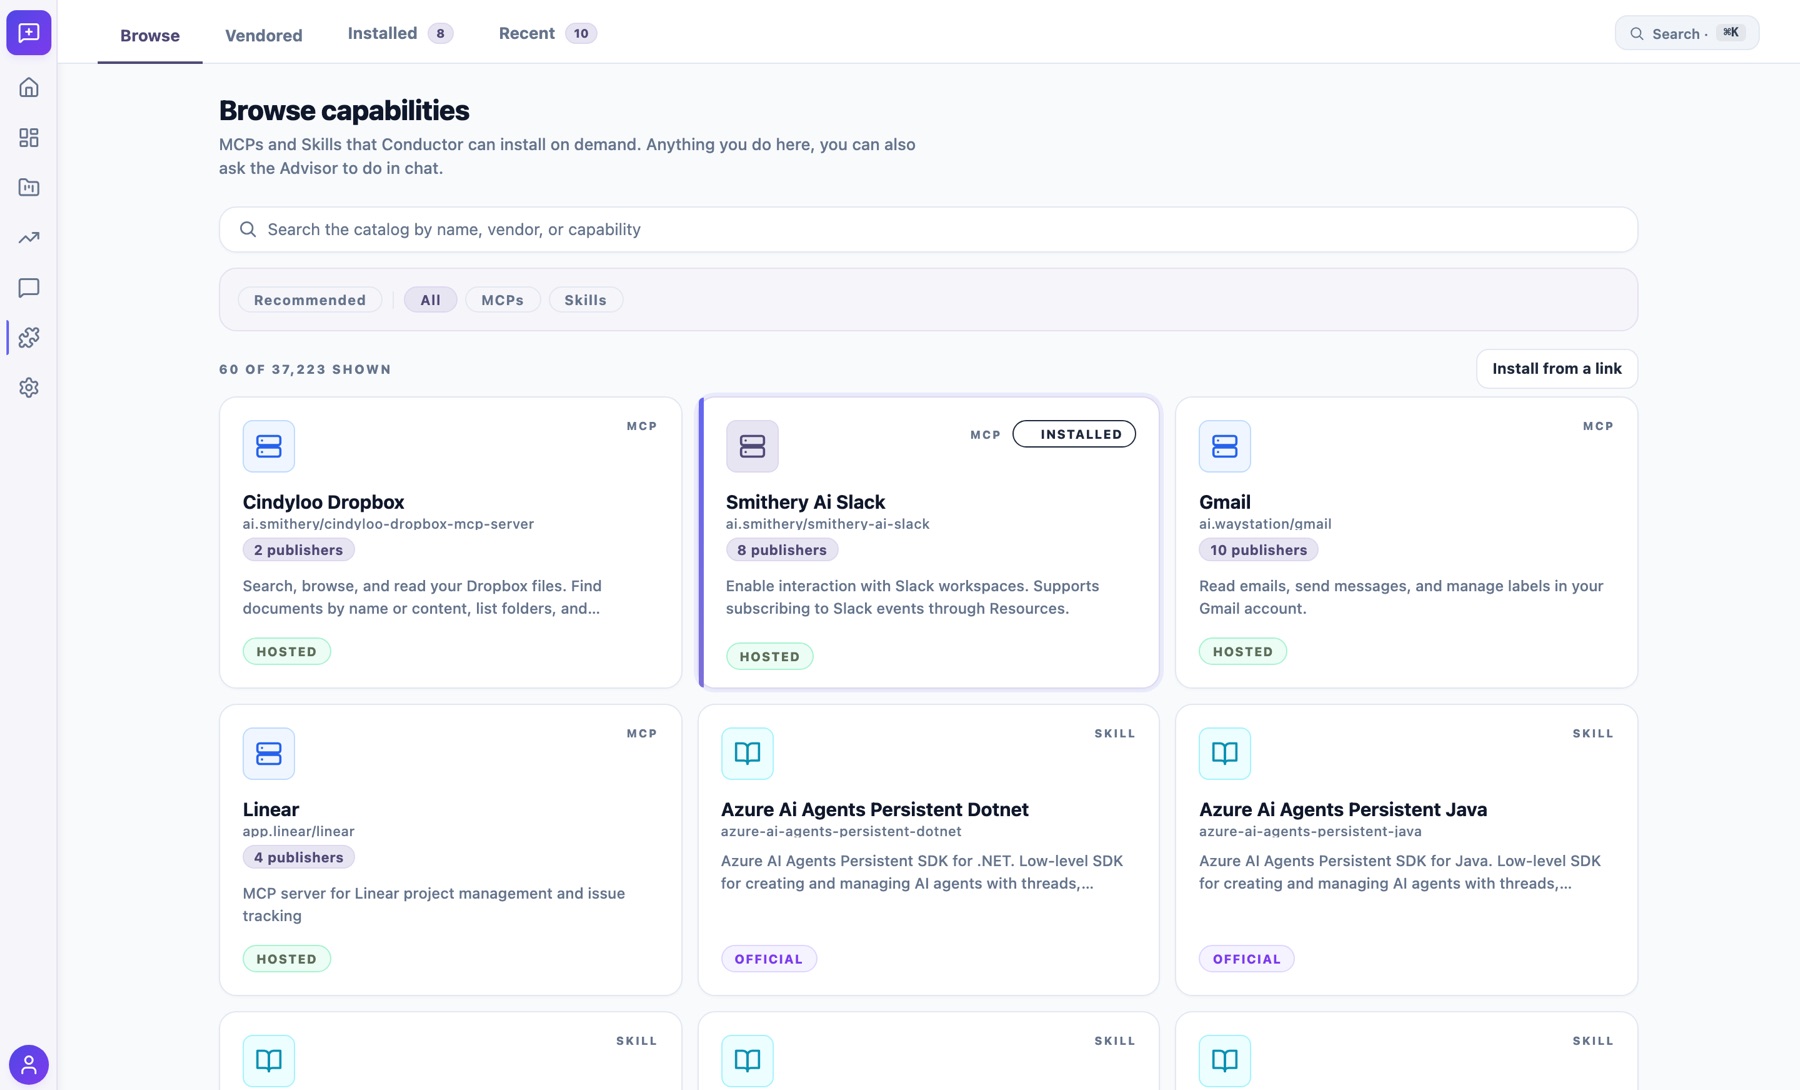Viewport: 1800px width, 1090px height.
Task: Open the folder chart sidebar icon
Action: click(x=29, y=187)
